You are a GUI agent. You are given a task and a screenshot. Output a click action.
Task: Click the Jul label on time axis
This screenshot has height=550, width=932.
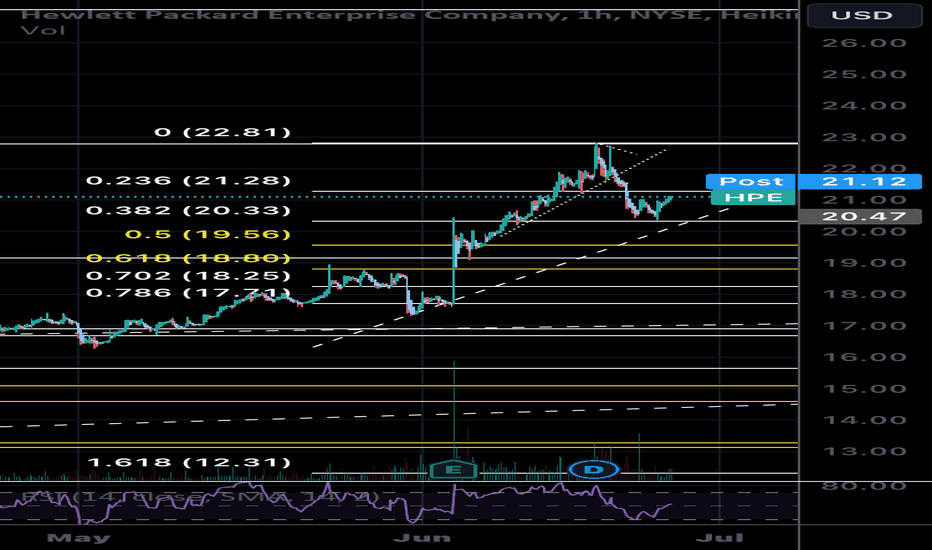tap(720, 538)
